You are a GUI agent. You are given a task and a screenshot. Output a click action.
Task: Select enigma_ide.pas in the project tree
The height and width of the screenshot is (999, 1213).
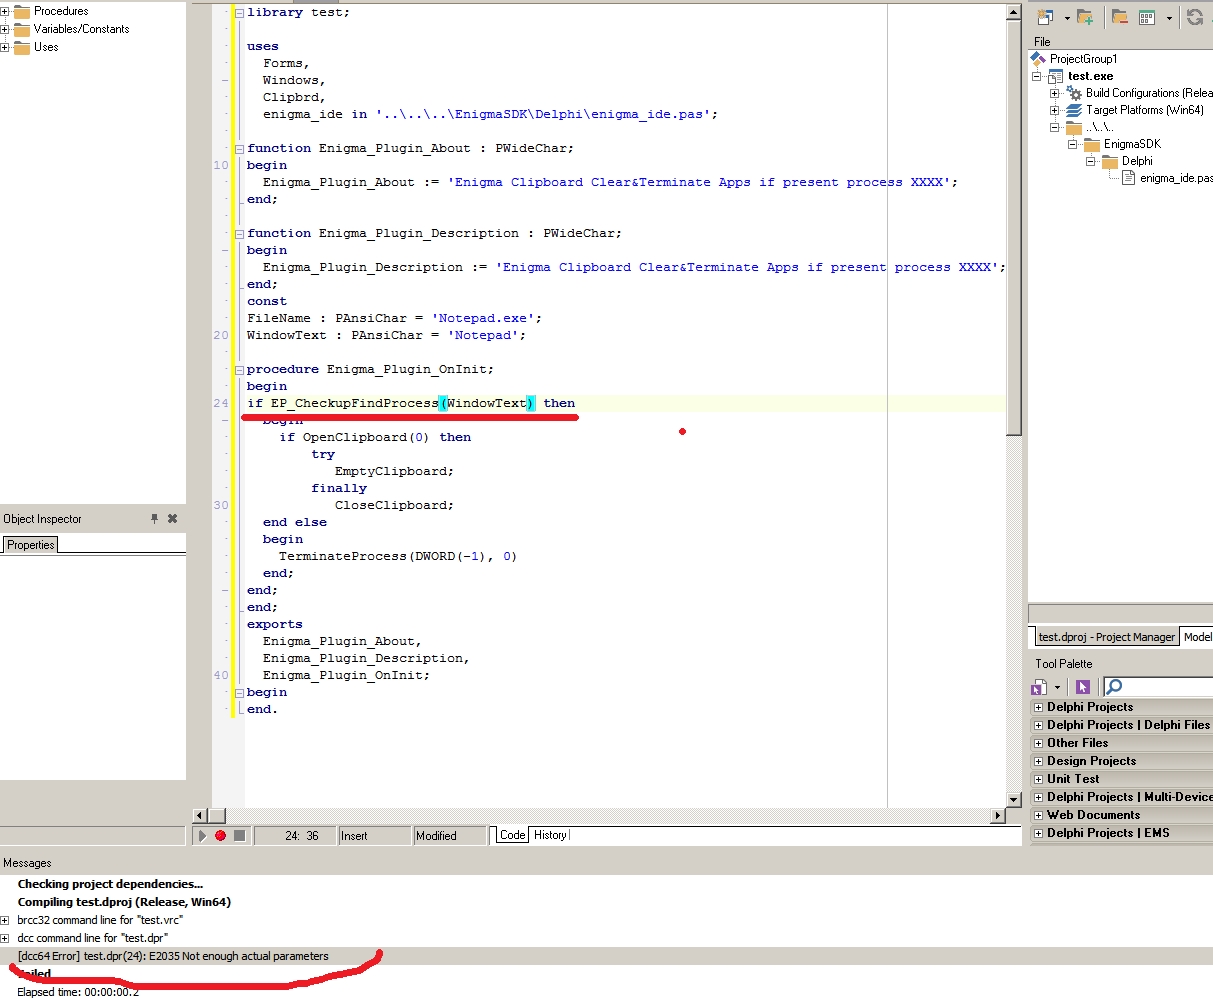(x=1175, y=178)
